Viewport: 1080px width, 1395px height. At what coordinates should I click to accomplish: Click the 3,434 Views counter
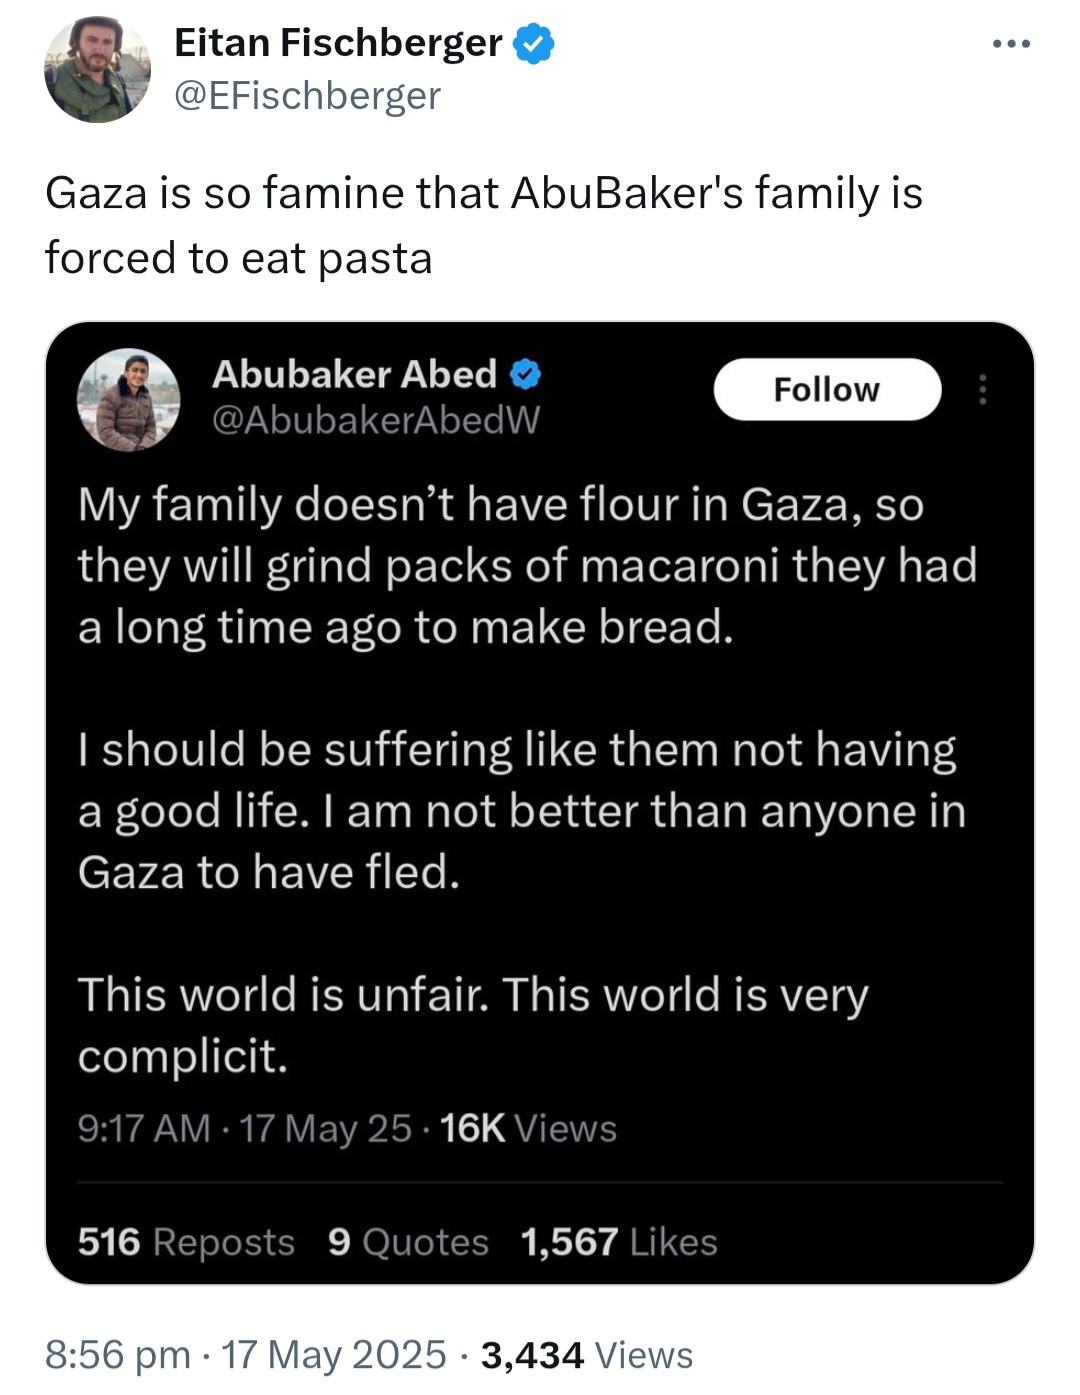point(587,1355)
